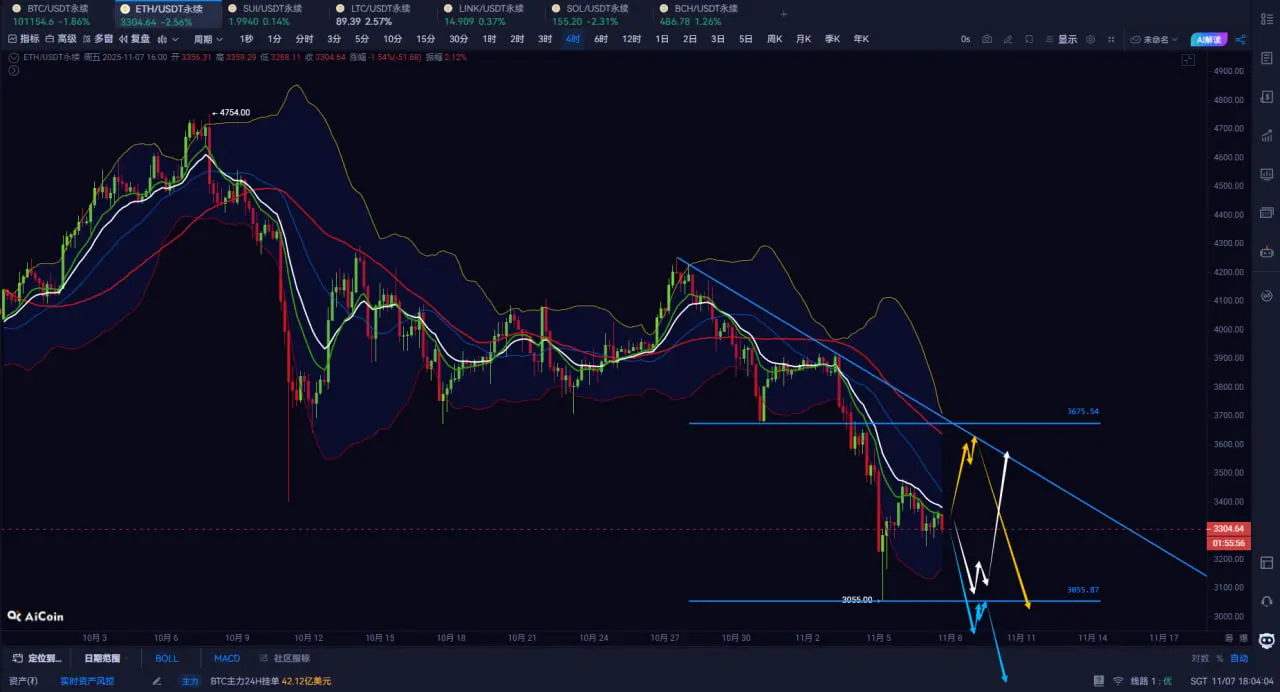Viewport: 1280px width, 692px height.
Task: Expand the 周期 period dropdown
Action: point(209,39)
